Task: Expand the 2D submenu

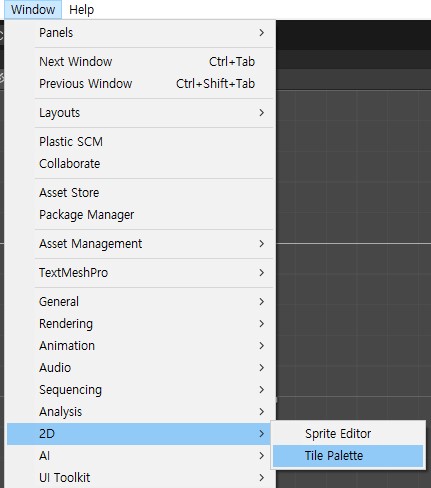Action: pos(138,434)
